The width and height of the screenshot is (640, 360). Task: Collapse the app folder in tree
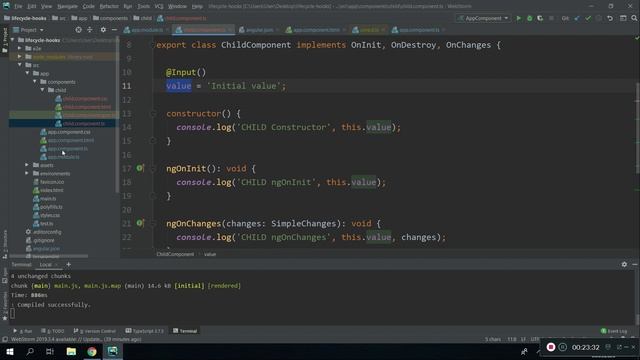tap(27, 73)
